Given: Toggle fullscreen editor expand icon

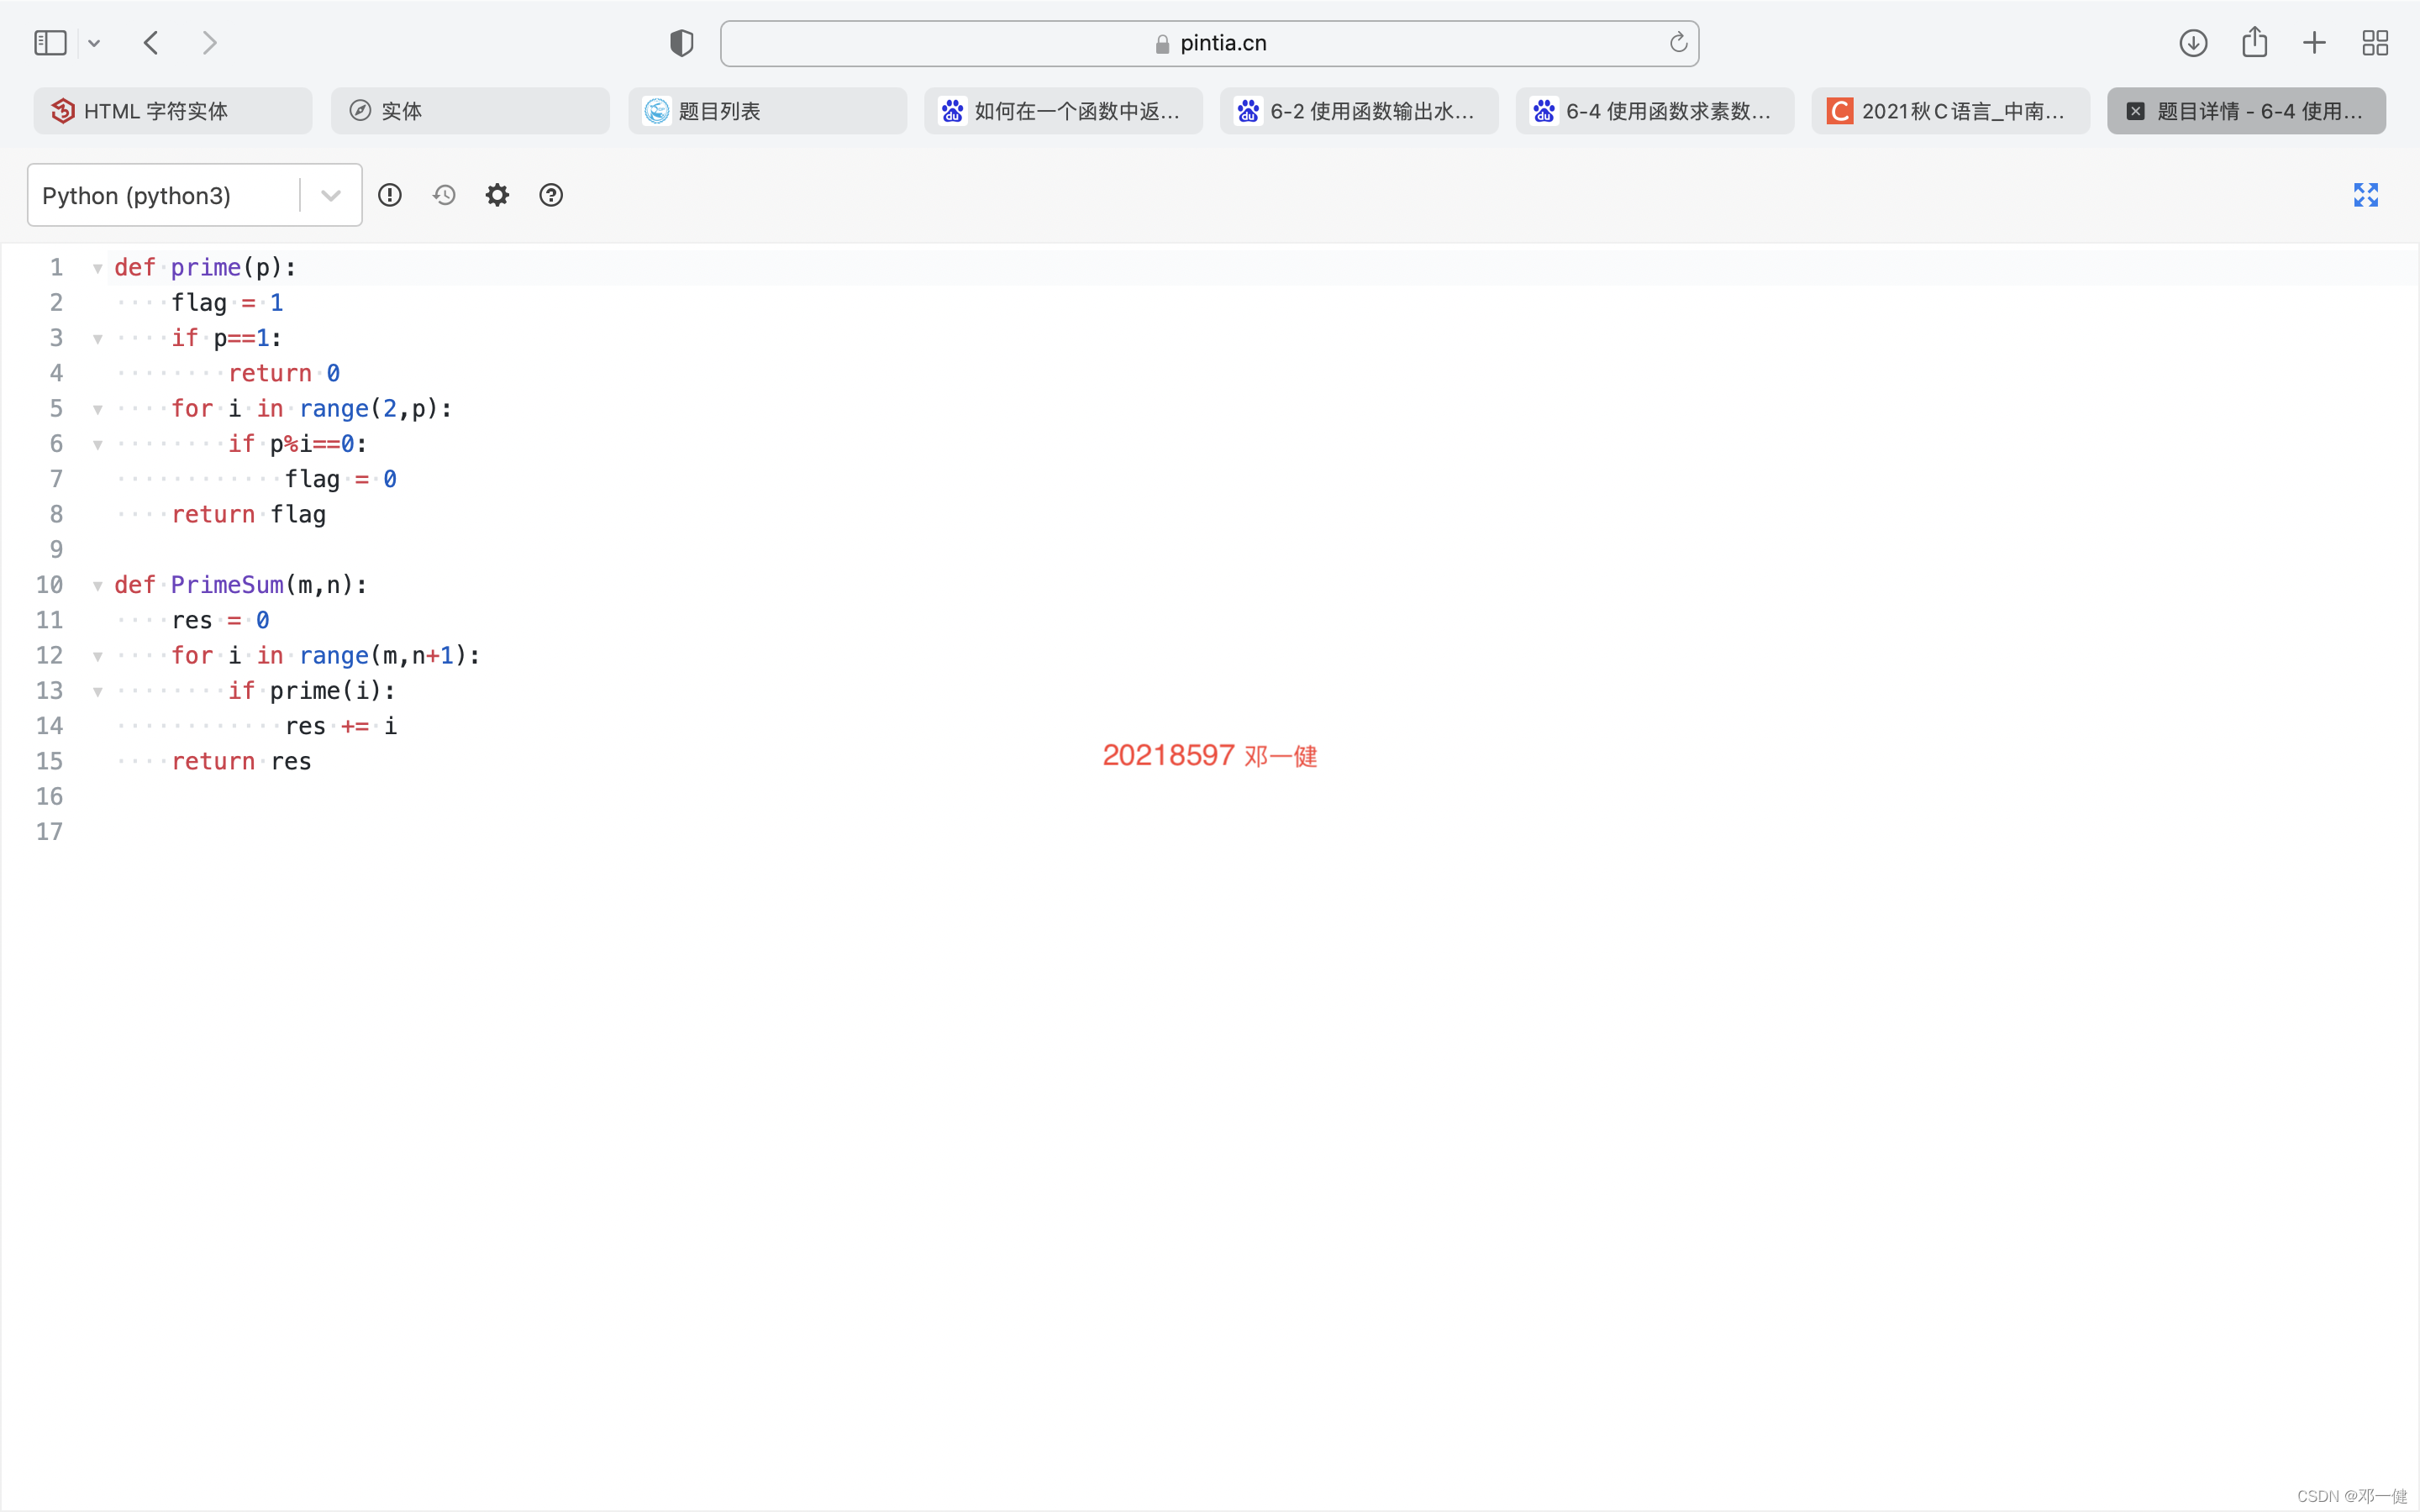Looking at the screenshot, I should pyautogui.click(x=2365, y=195).
